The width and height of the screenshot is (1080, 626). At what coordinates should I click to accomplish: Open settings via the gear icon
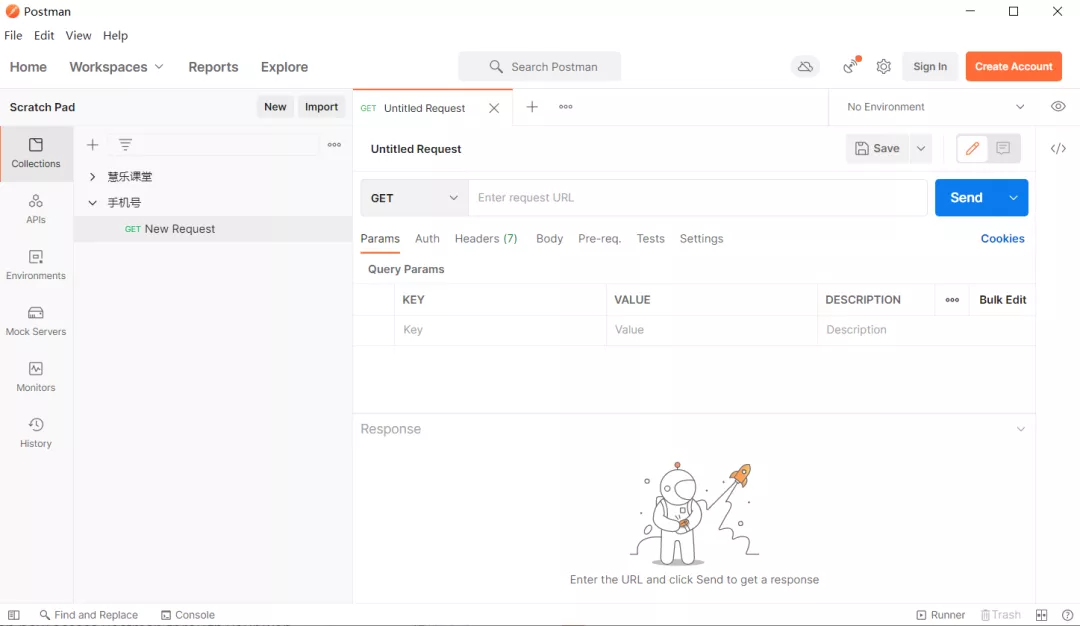click(x=884, y=66)
